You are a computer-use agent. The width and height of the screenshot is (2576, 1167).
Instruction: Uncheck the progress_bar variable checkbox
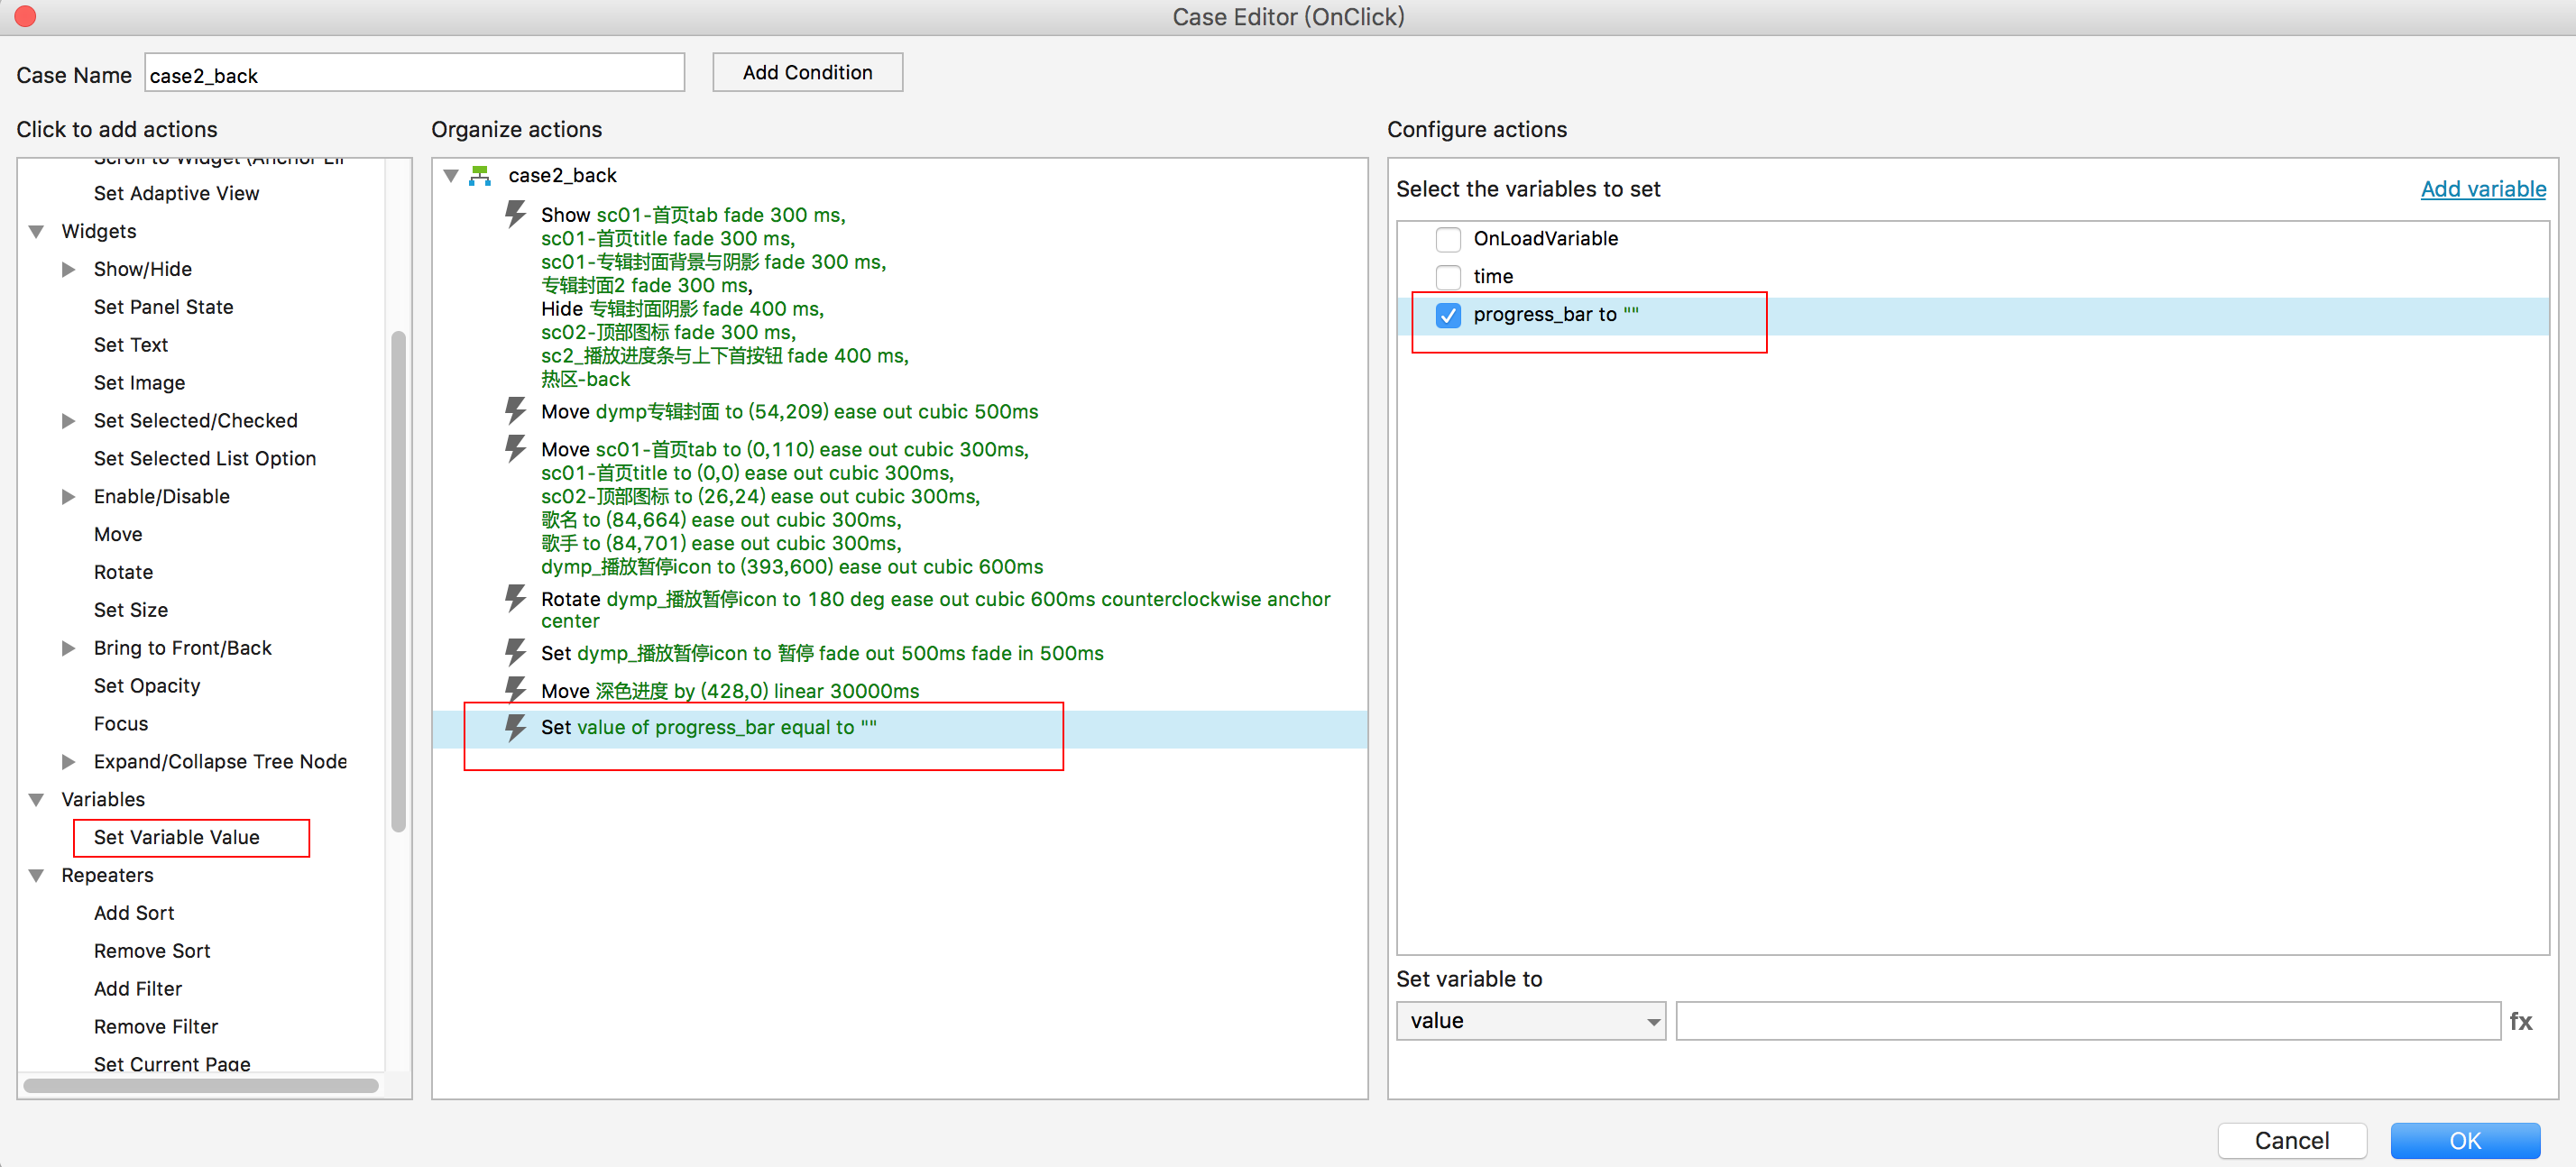(1447, 315)
